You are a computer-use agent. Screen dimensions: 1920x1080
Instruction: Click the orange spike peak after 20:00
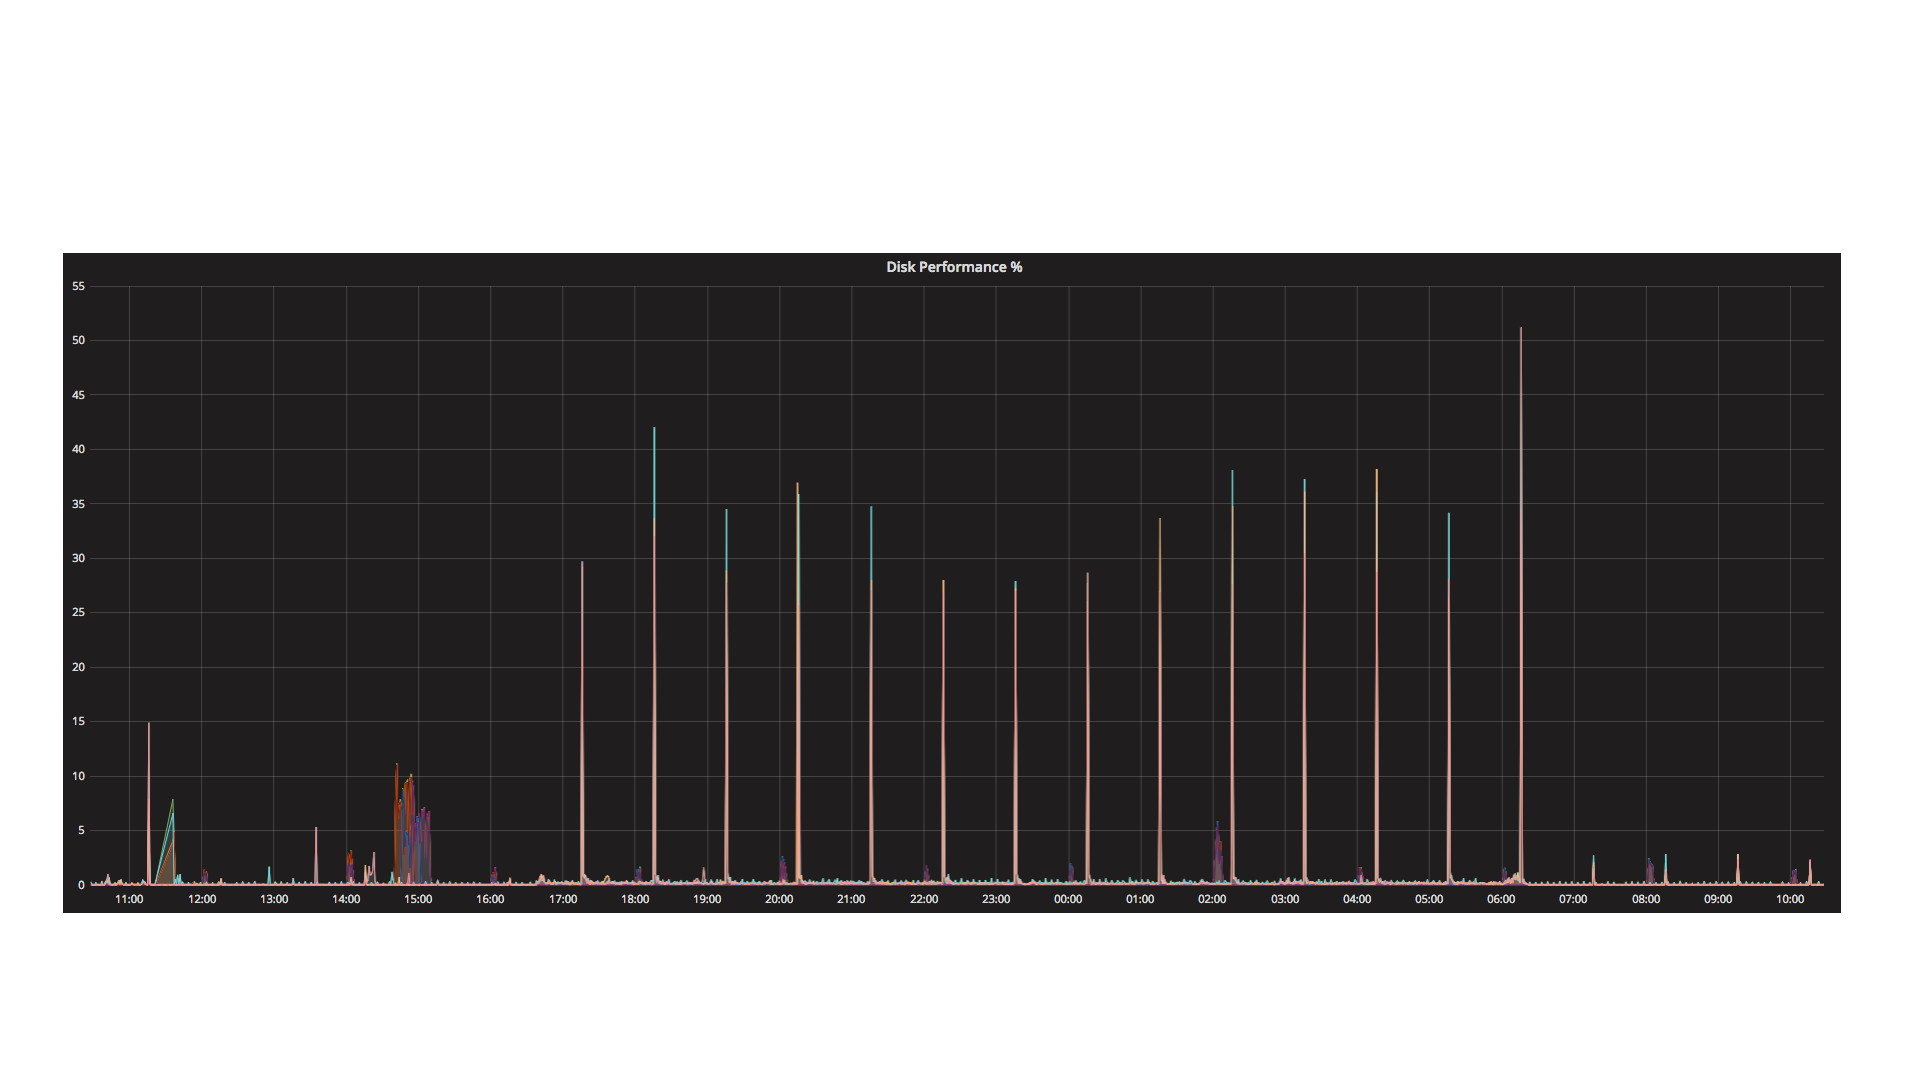click(797, 487)
